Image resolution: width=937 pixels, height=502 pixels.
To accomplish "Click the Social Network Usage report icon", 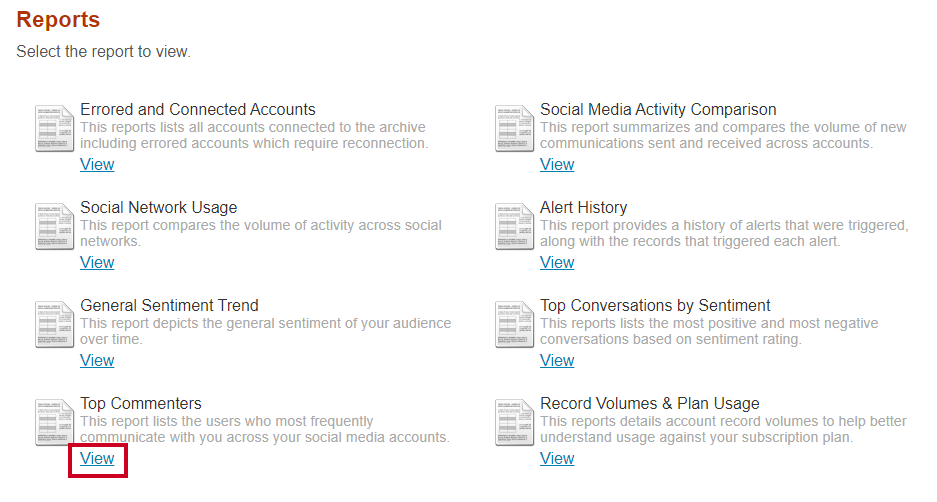I will [x=54, y=226].
